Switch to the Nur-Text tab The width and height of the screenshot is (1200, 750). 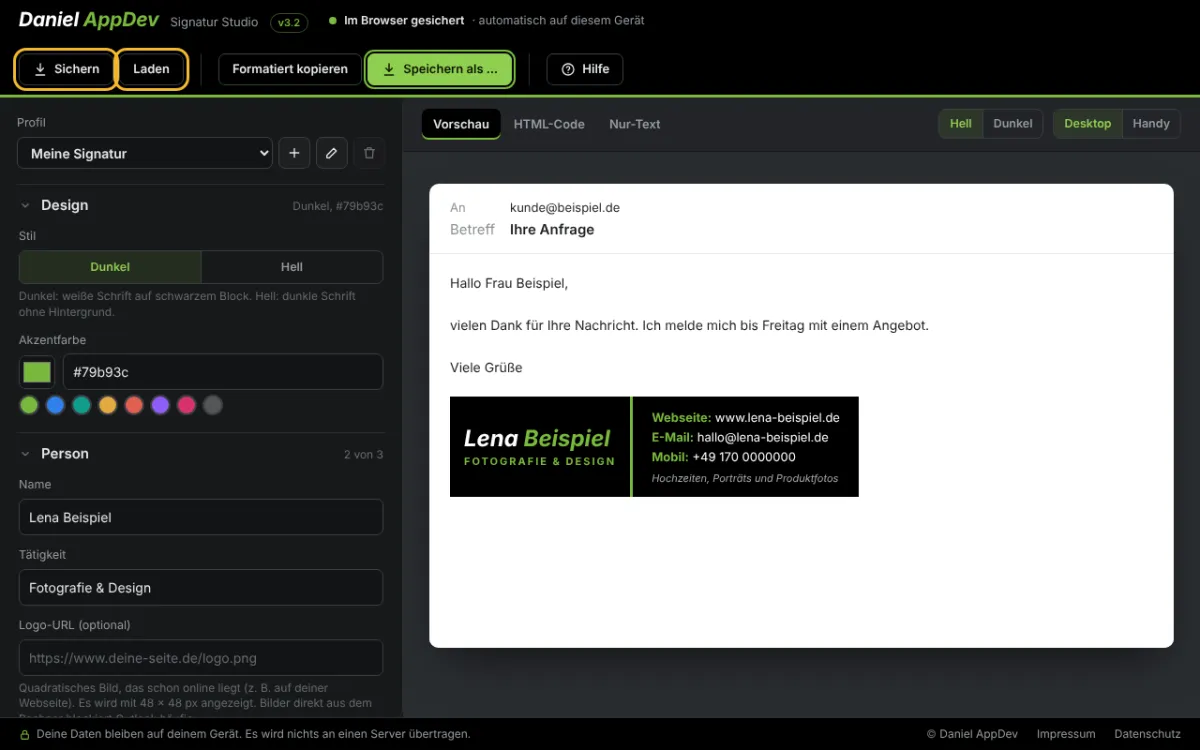coord(635,124)
